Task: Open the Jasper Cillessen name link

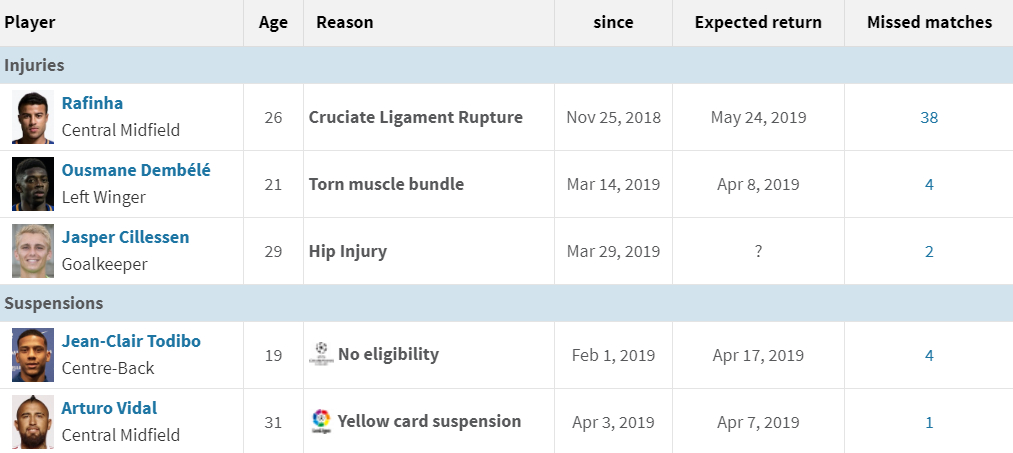Action: point(125,237)
